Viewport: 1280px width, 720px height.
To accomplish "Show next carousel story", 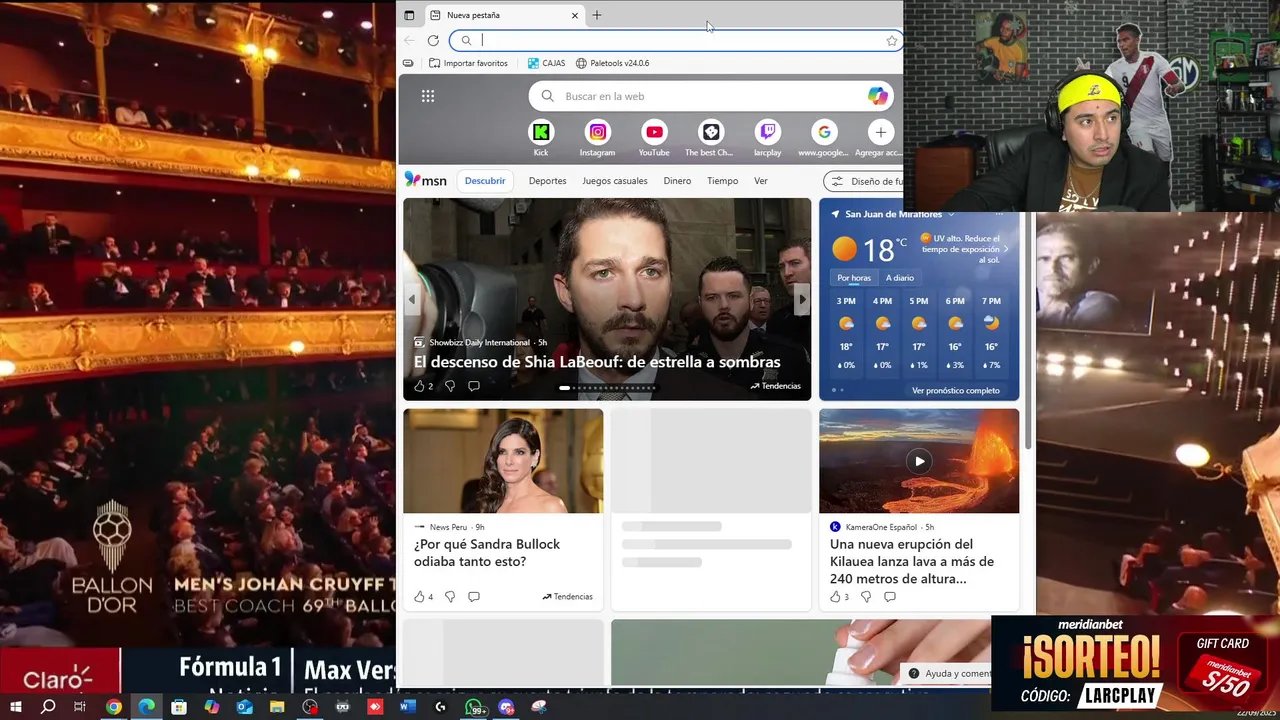I will (x=802, y=299).
